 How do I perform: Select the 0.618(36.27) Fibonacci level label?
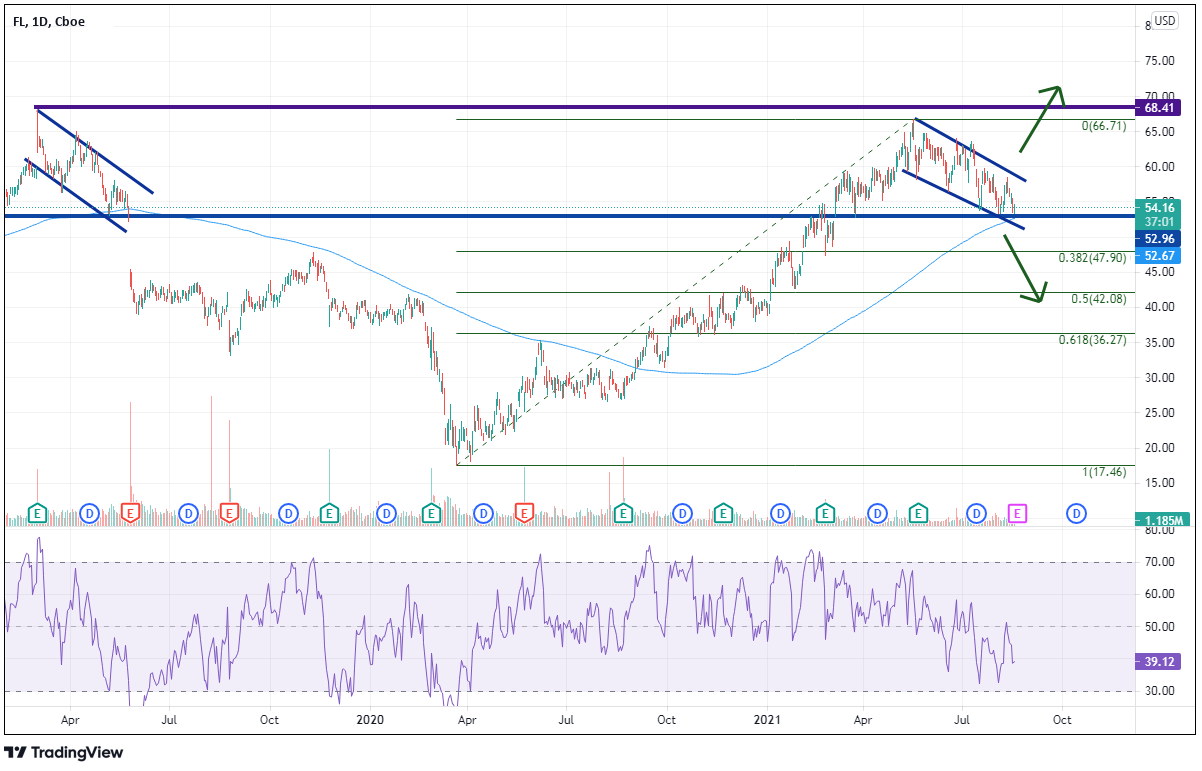click(x=1092, y=340)
